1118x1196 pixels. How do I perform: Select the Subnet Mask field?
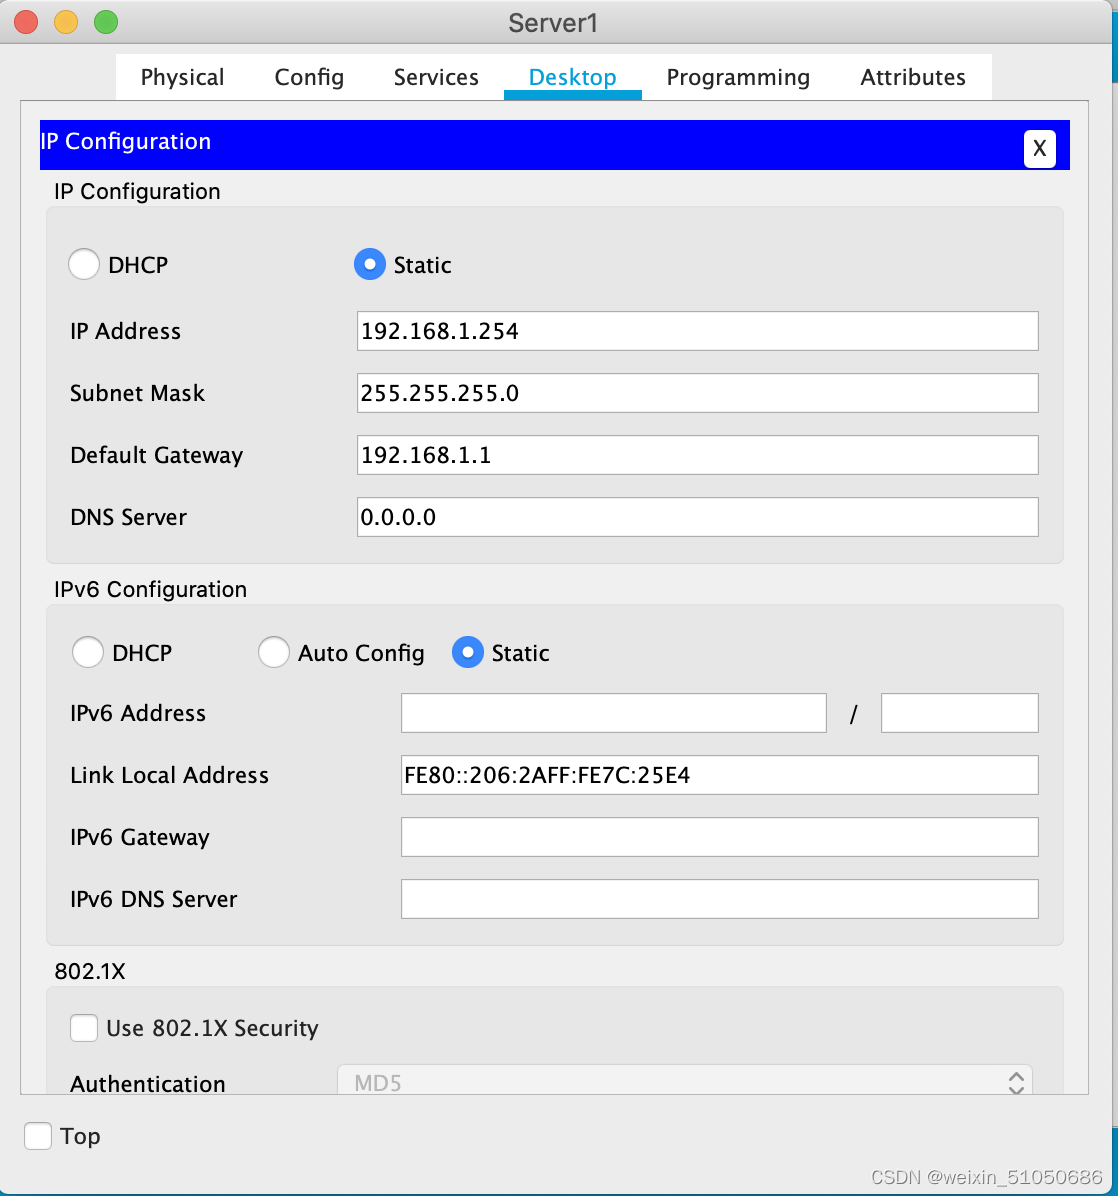click(x=697, y=393)
